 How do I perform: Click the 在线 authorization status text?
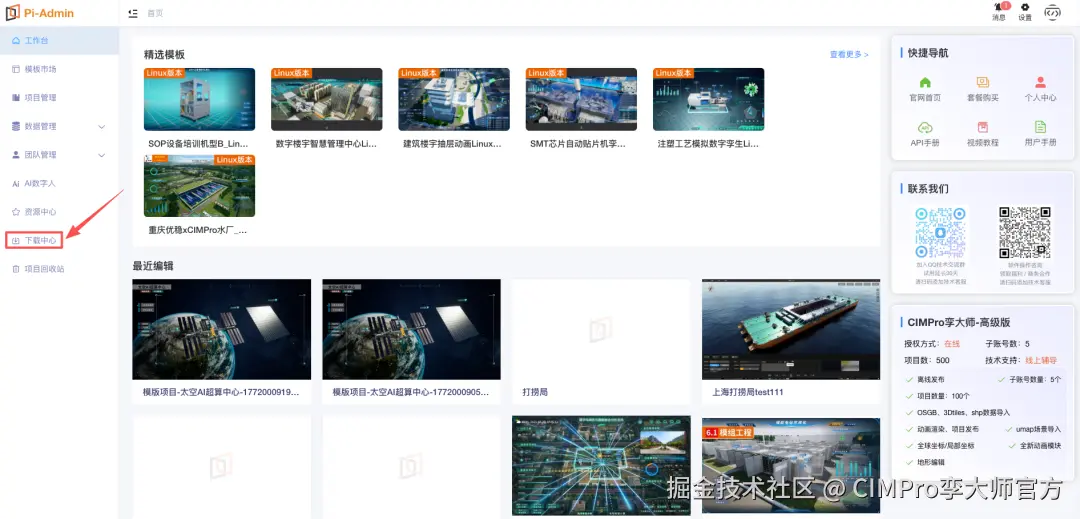pos(952,343)
